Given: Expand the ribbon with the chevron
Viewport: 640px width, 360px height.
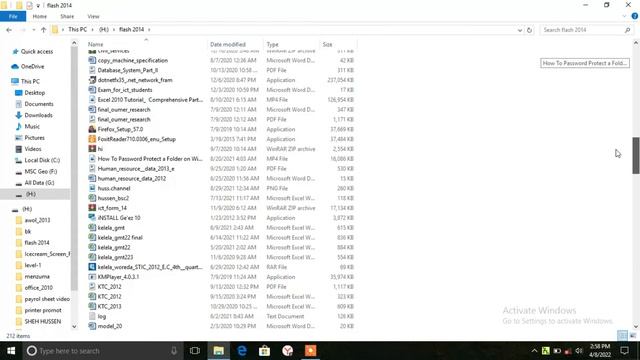Looking at the screenshot, I should [624, 16].
